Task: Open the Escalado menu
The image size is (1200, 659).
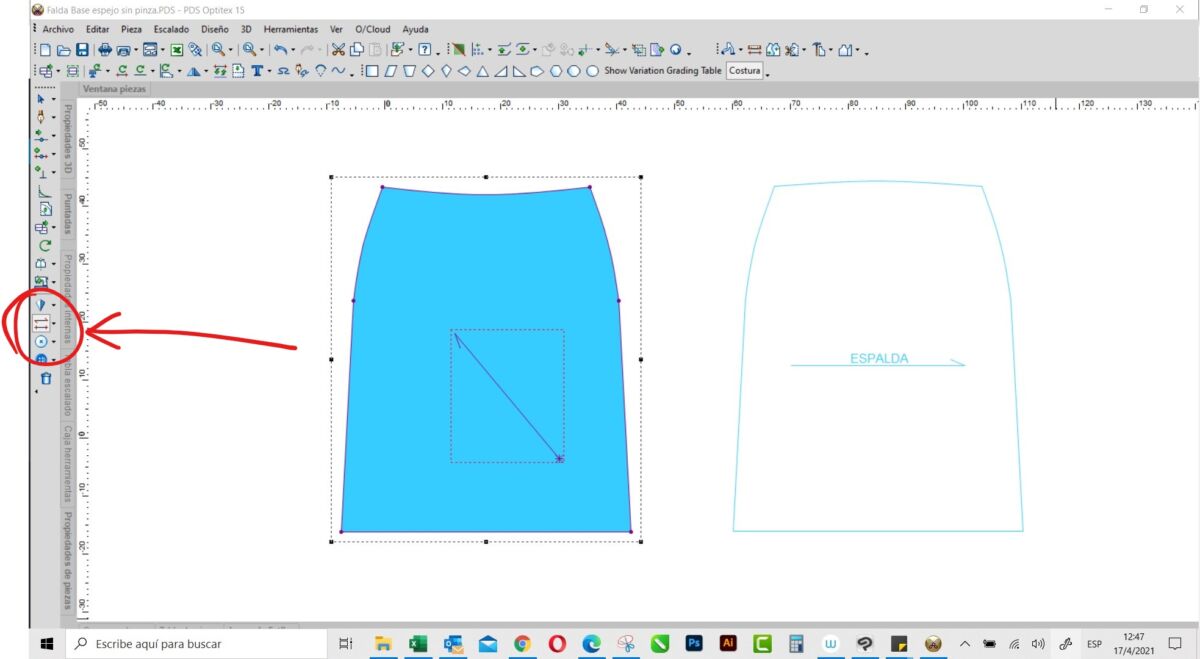Action: coord(170,30)
